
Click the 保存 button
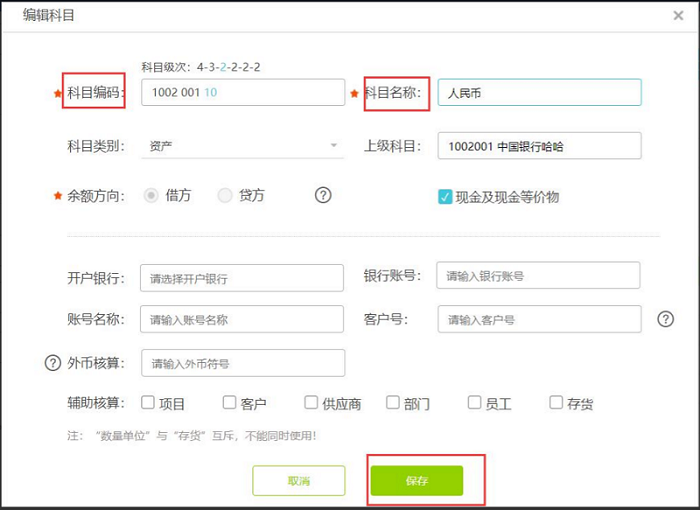(417, 481)
